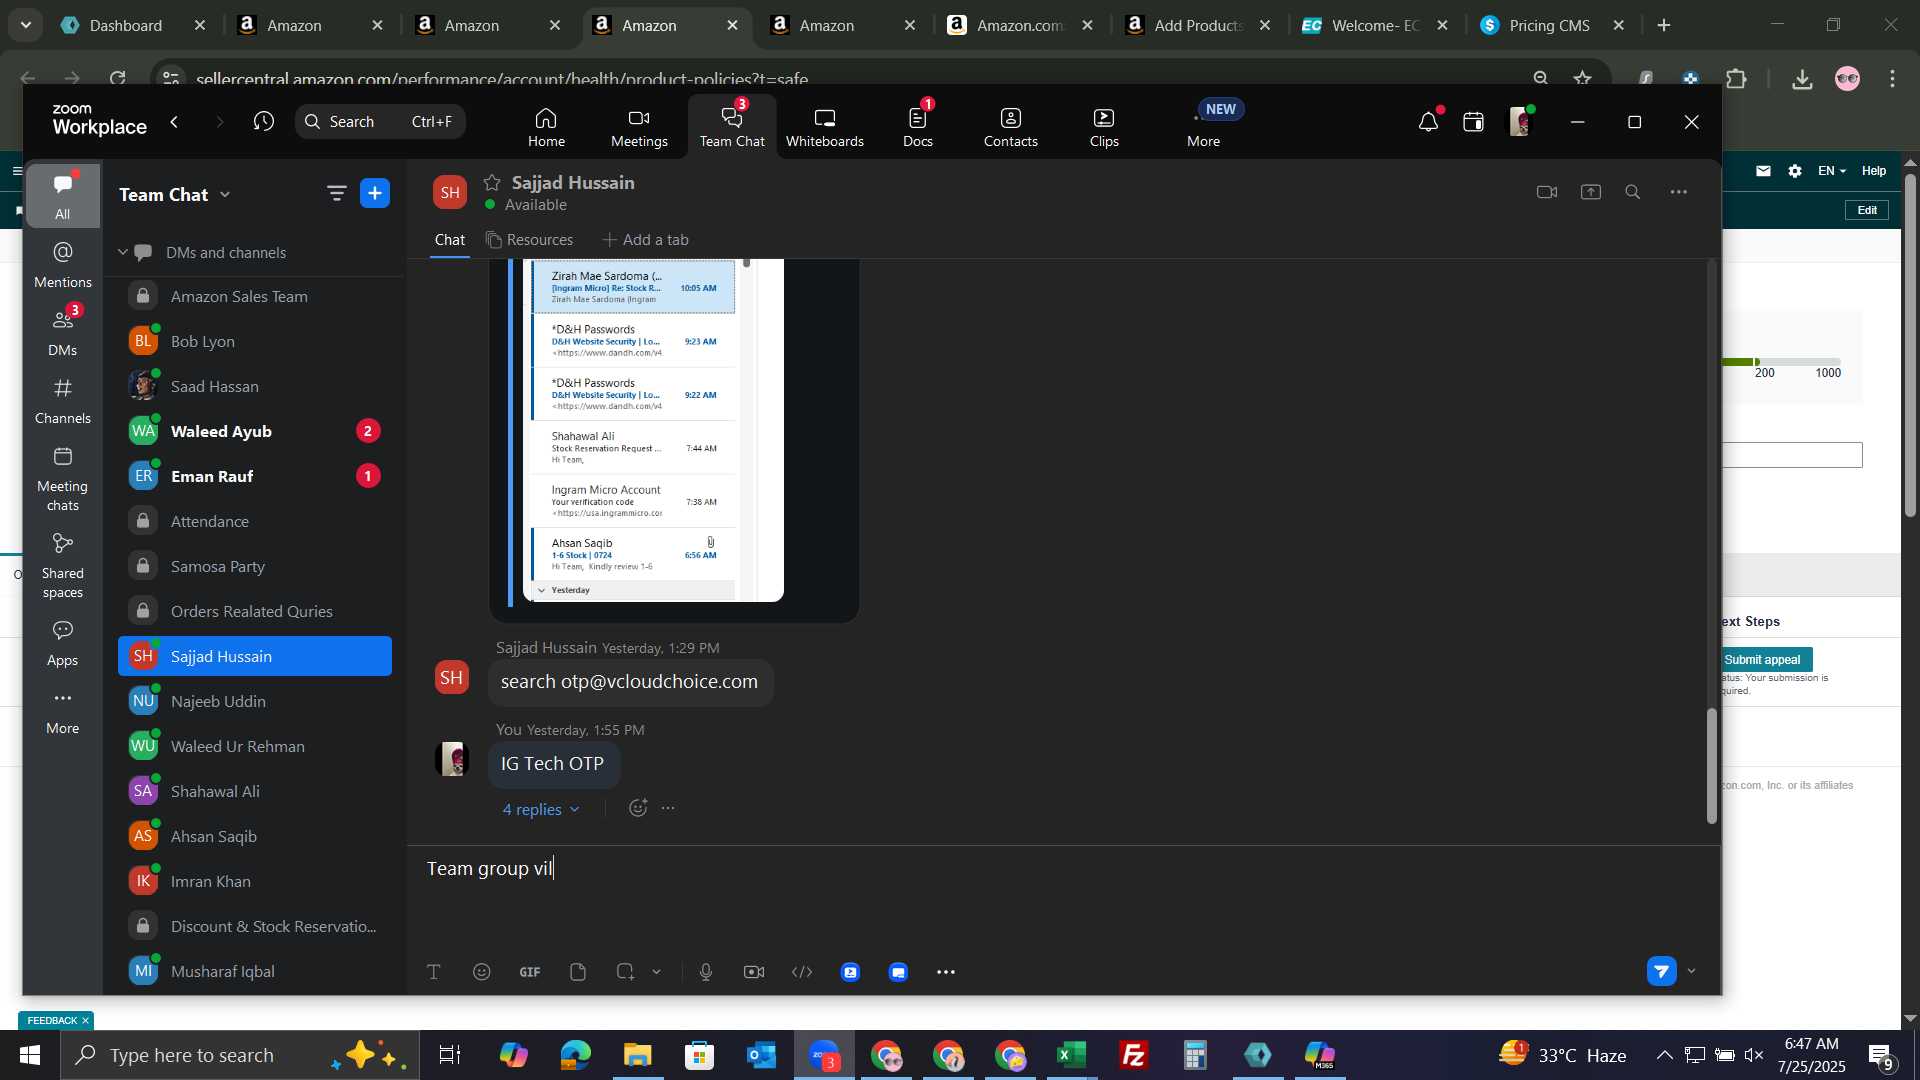
Task: Open GIF picker in composer
Action: tap(530, 972)
